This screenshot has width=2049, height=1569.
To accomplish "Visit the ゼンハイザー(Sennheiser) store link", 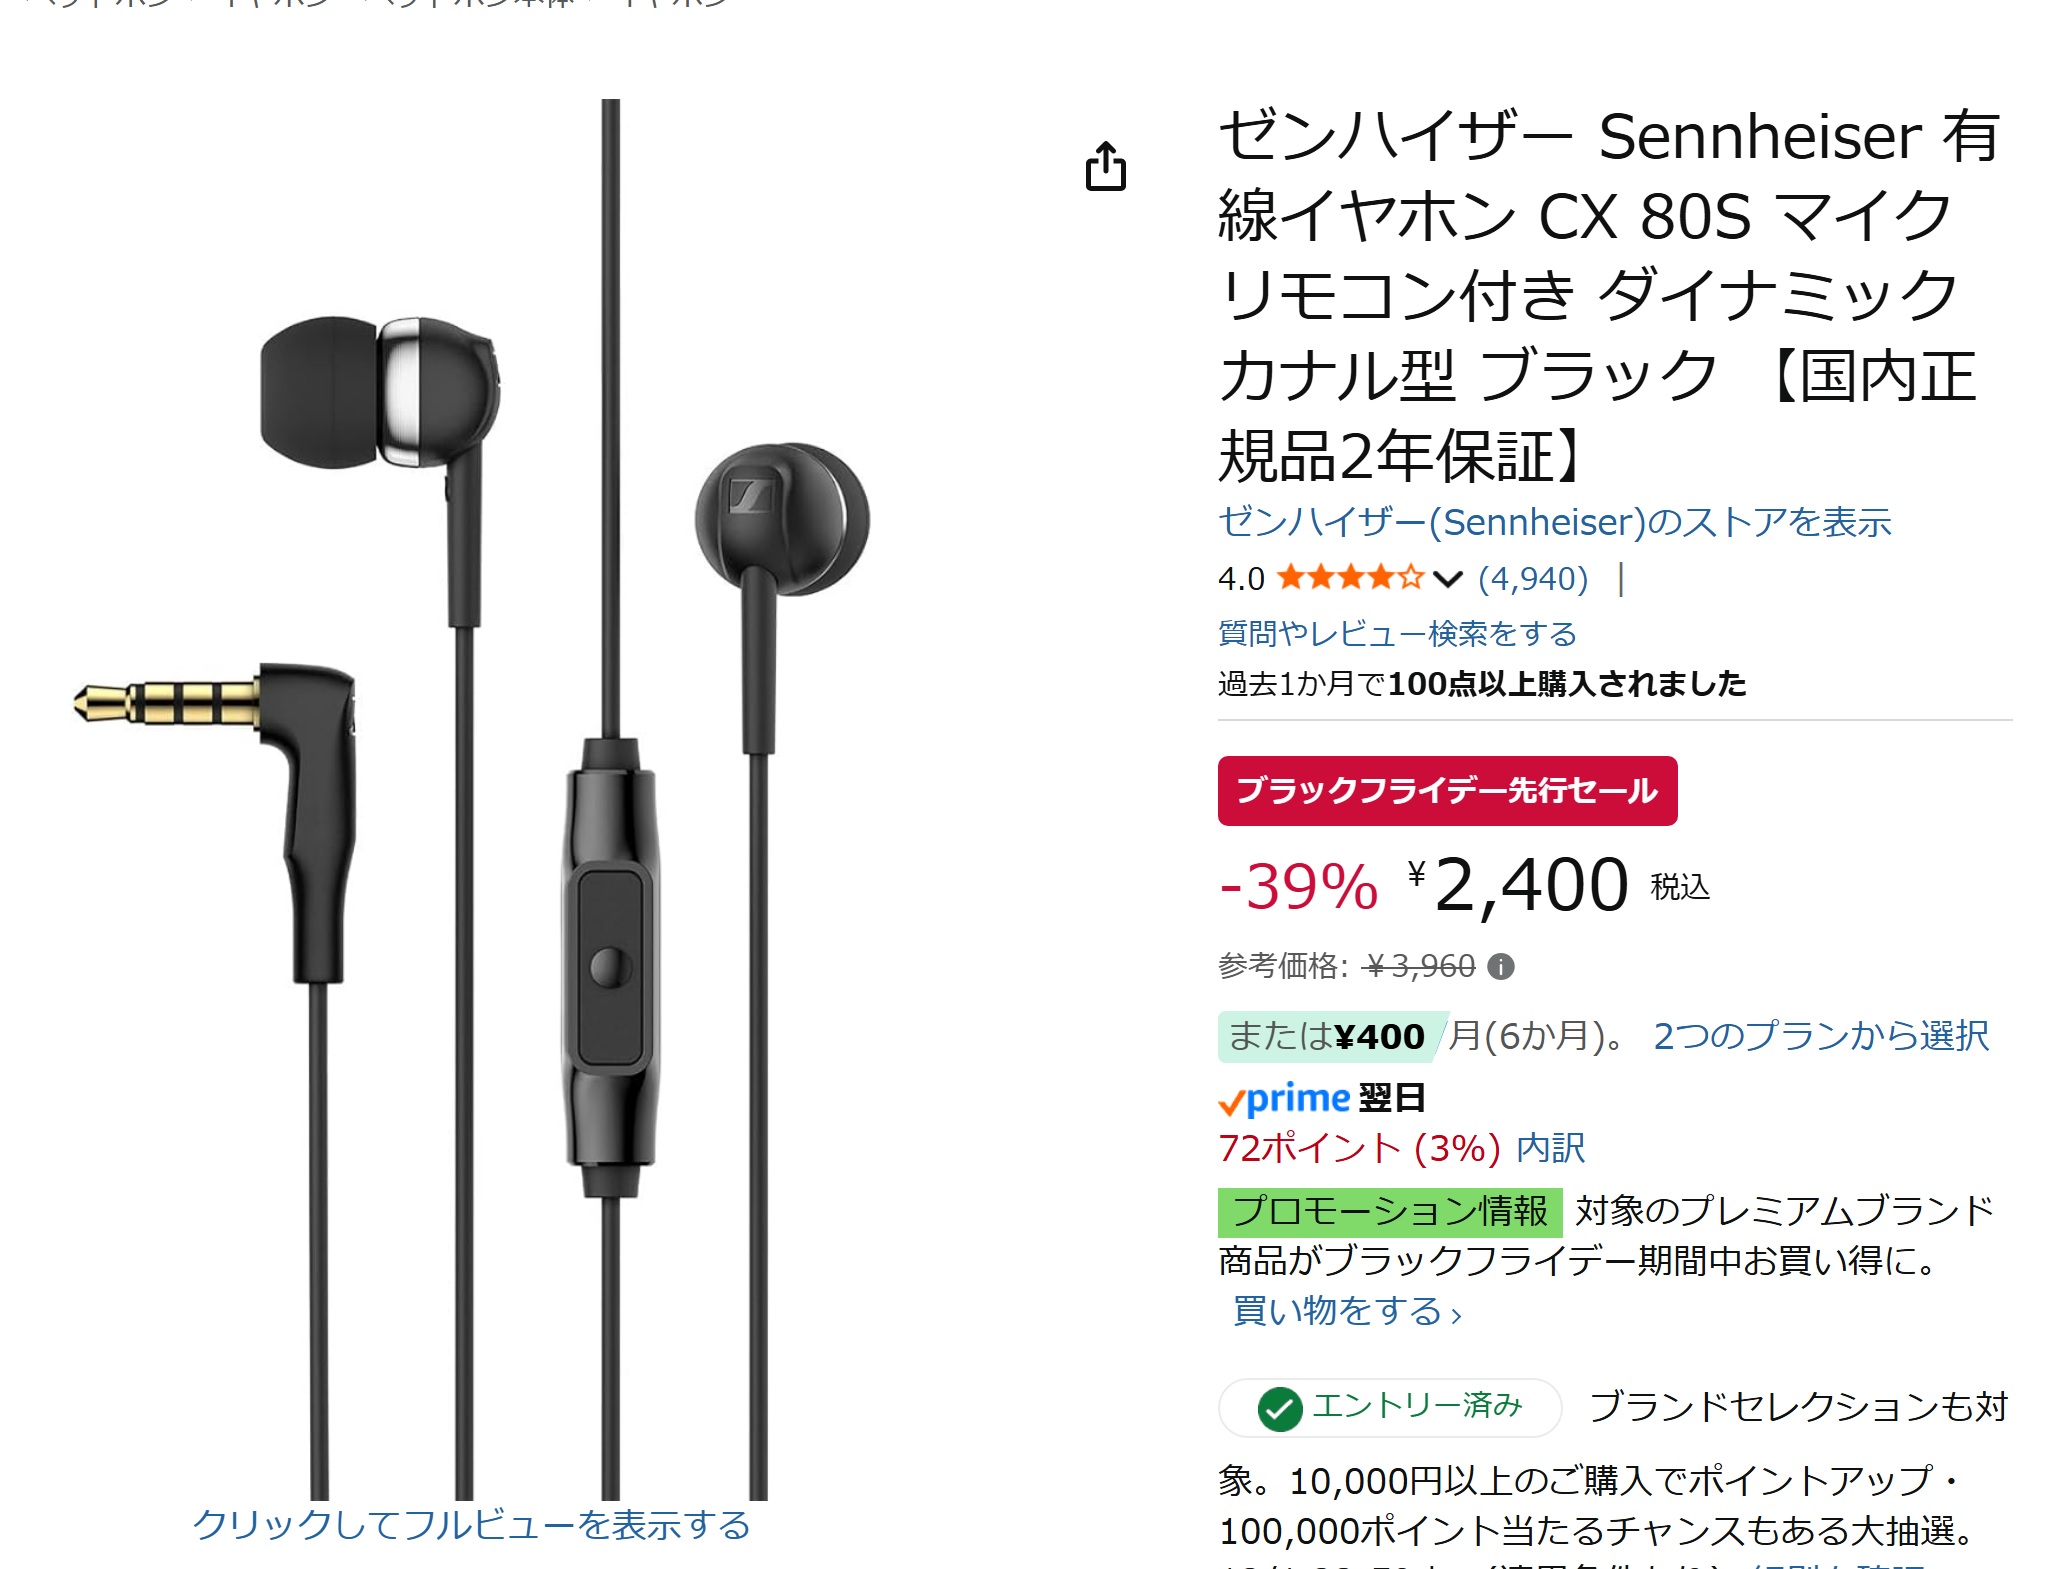I will pyautogui.click(x=1554, y=522).
